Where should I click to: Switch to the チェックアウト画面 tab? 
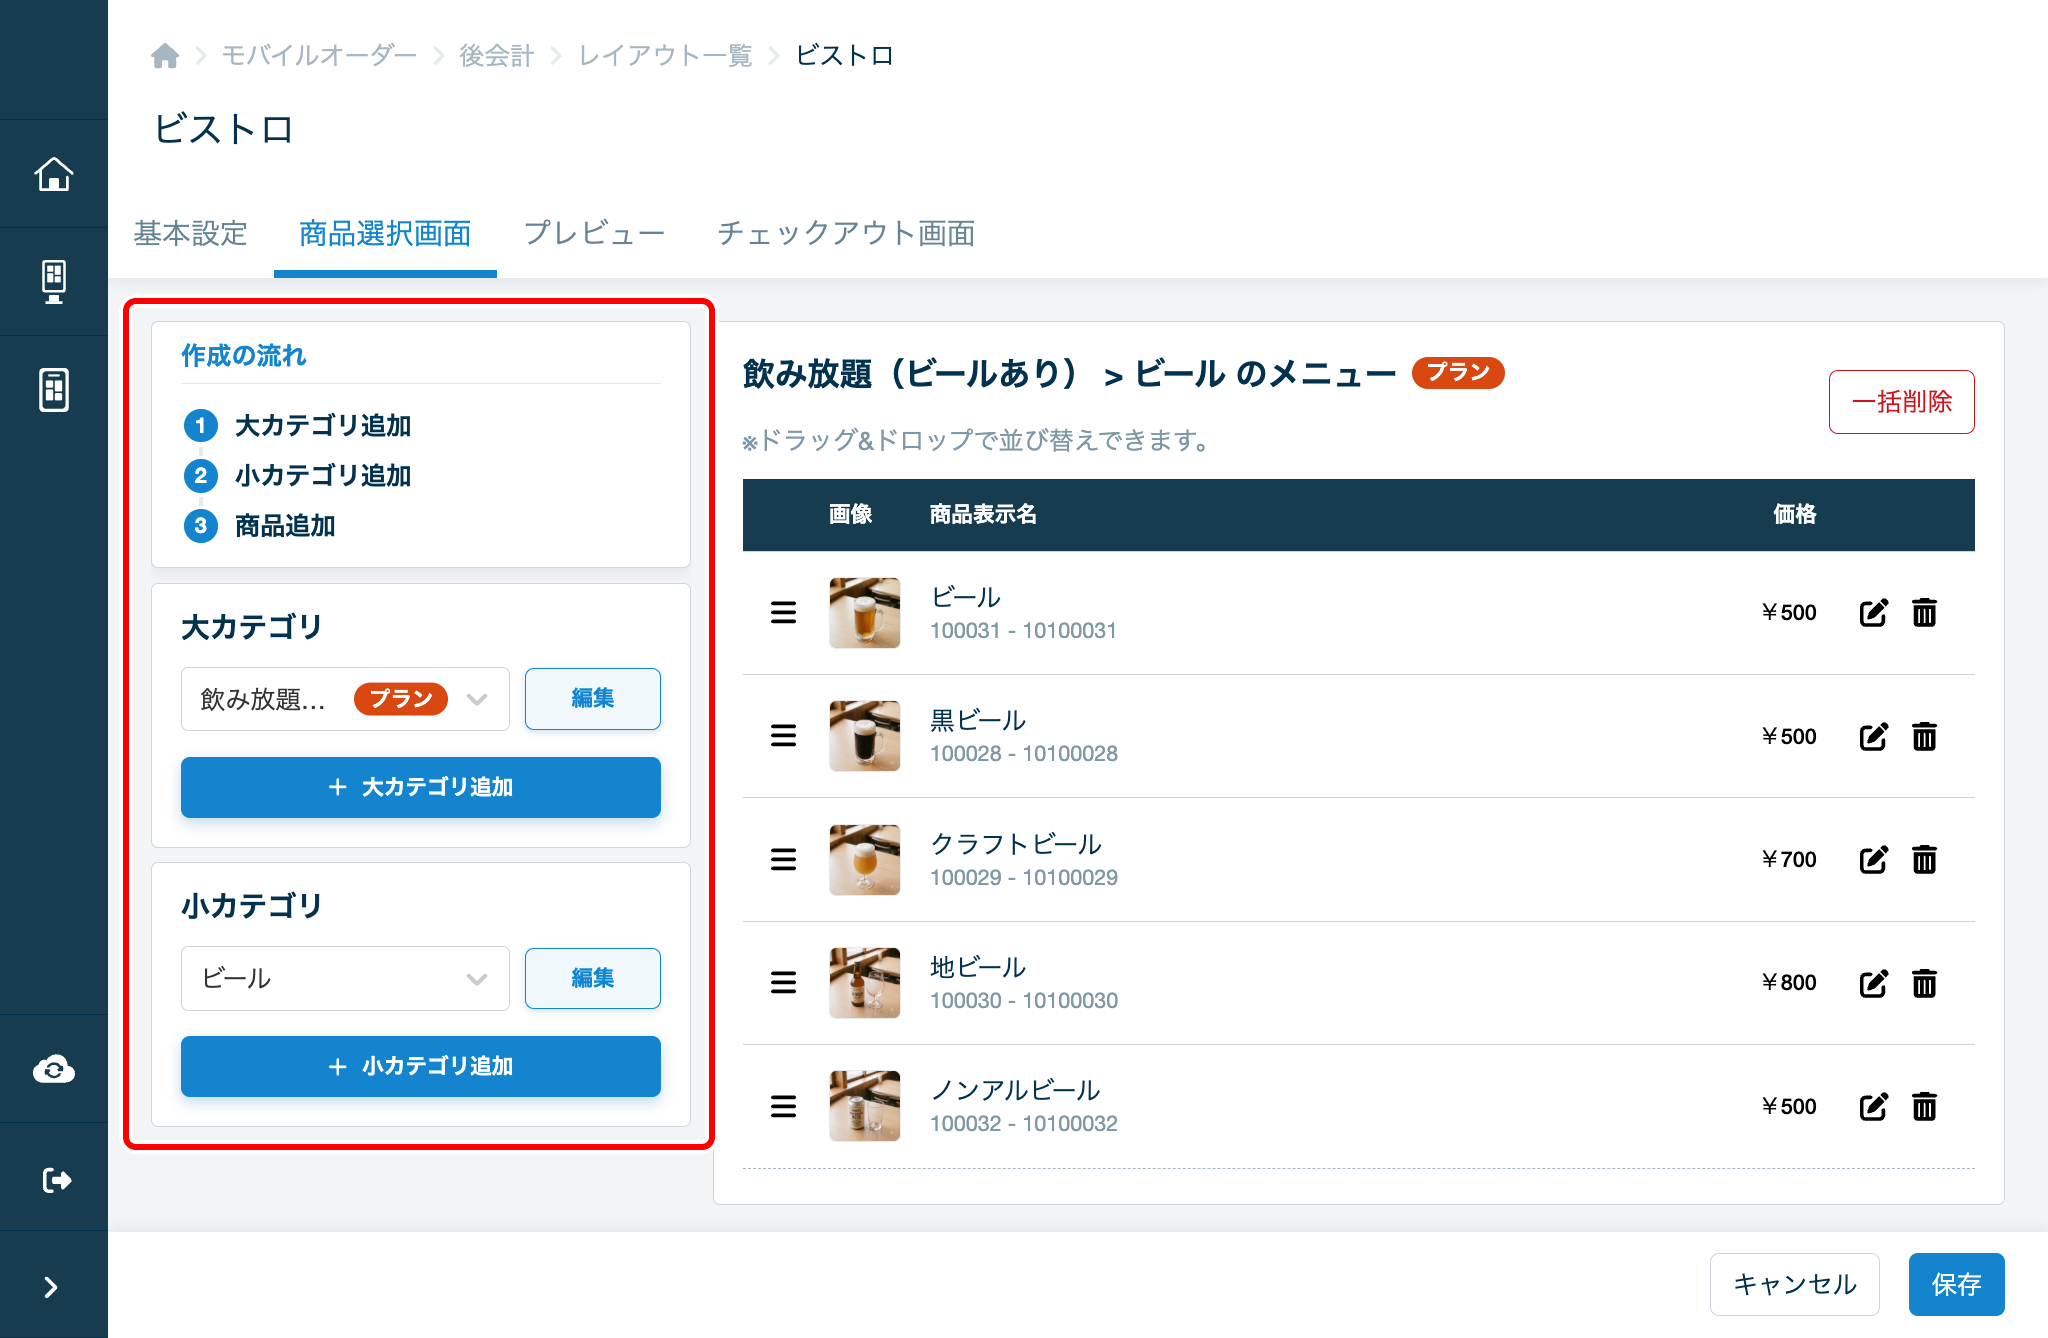(x=846, y=233)
